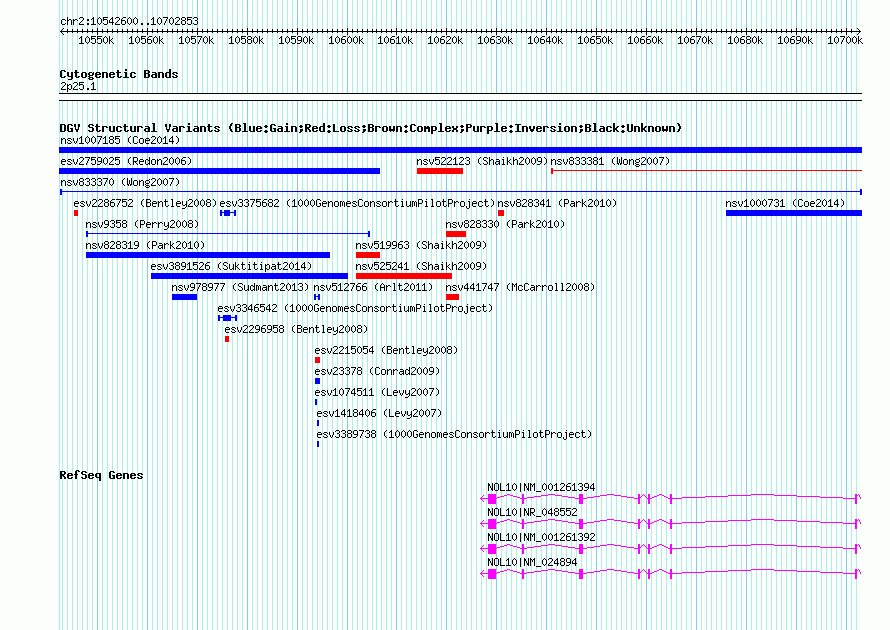This screenshot has height=630, width=890.
Task: Select the red nsv828341 loss marker
Action: pyautogui.click(x=501, y=213)
